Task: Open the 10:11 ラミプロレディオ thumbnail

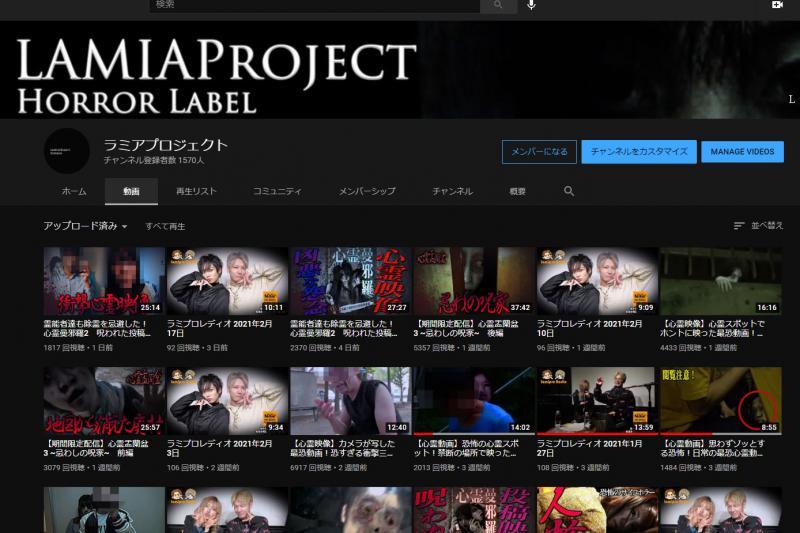Action: (227, 281)
